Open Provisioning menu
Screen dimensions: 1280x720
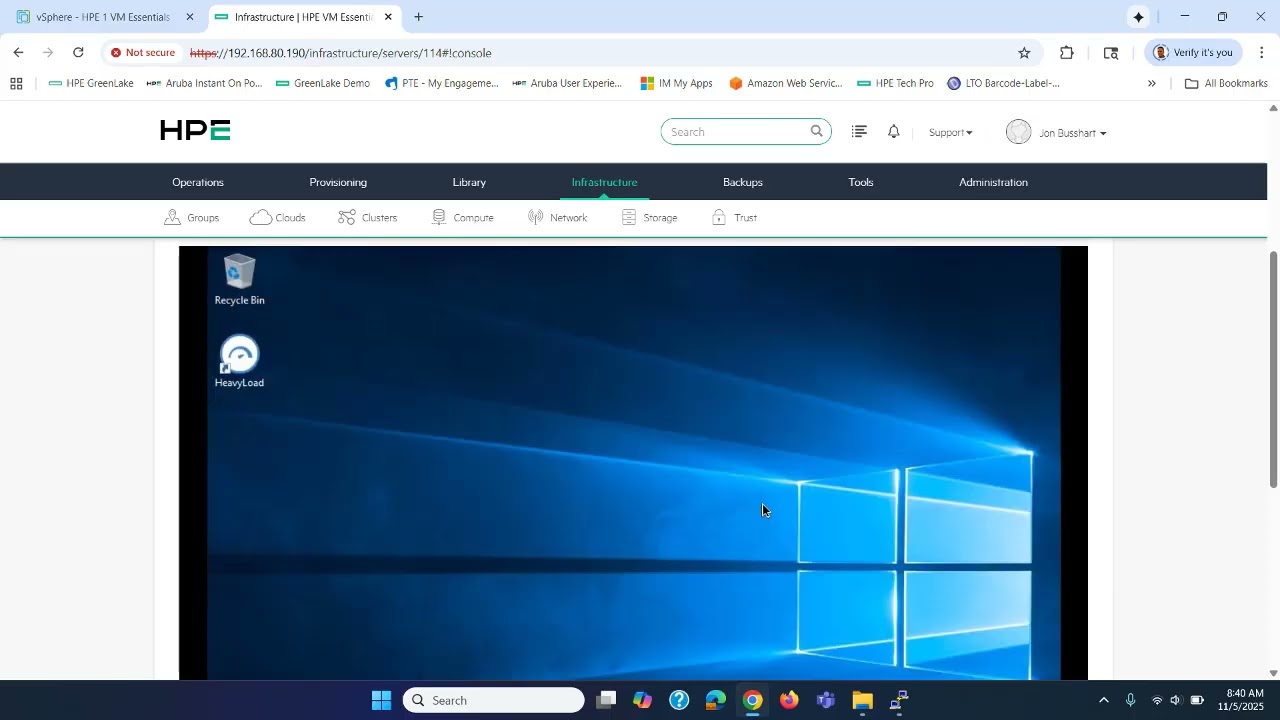click(338, 182)
